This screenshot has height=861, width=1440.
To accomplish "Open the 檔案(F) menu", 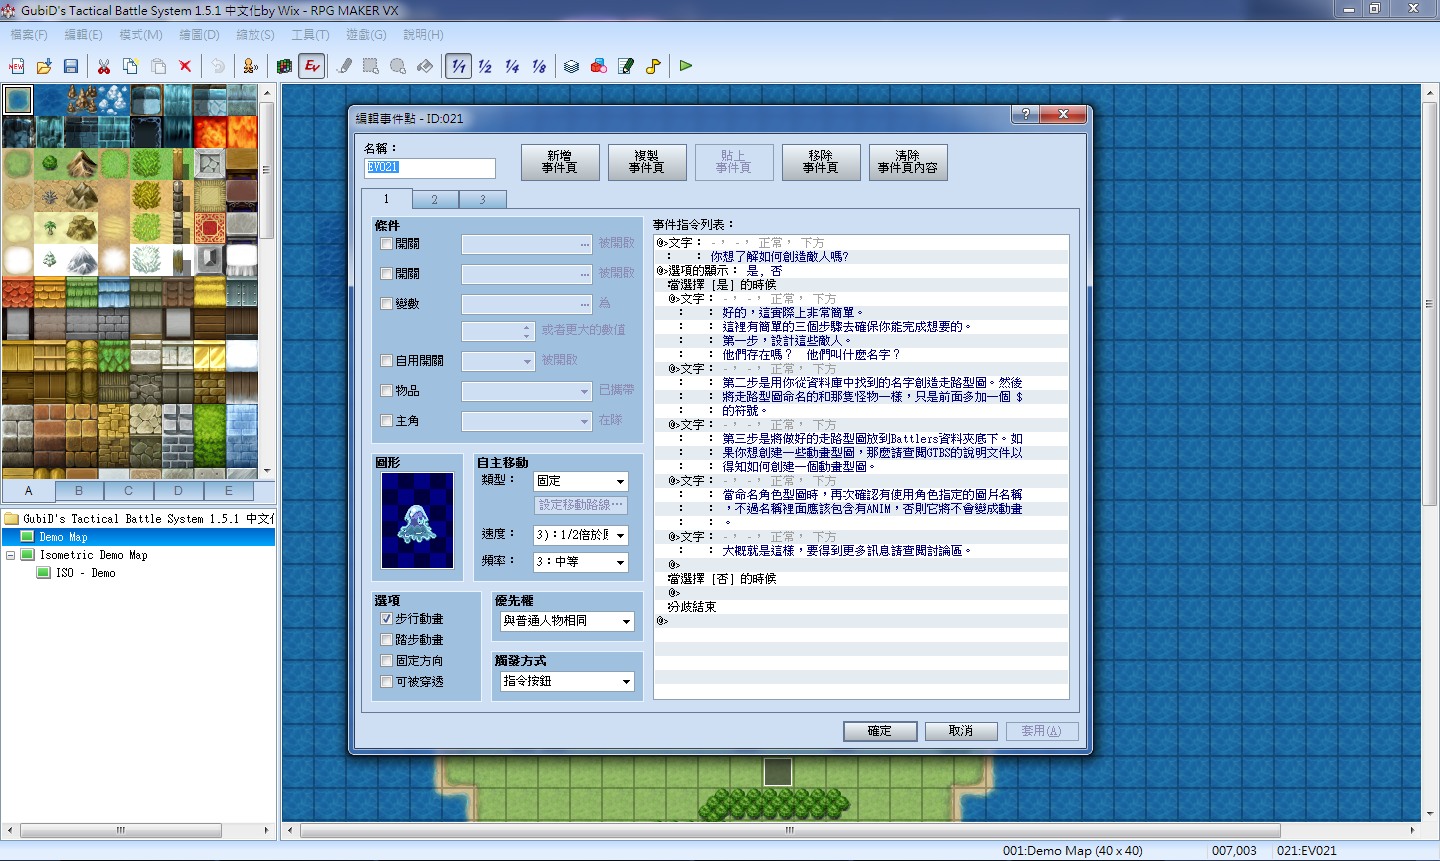I will coord(29,35).
